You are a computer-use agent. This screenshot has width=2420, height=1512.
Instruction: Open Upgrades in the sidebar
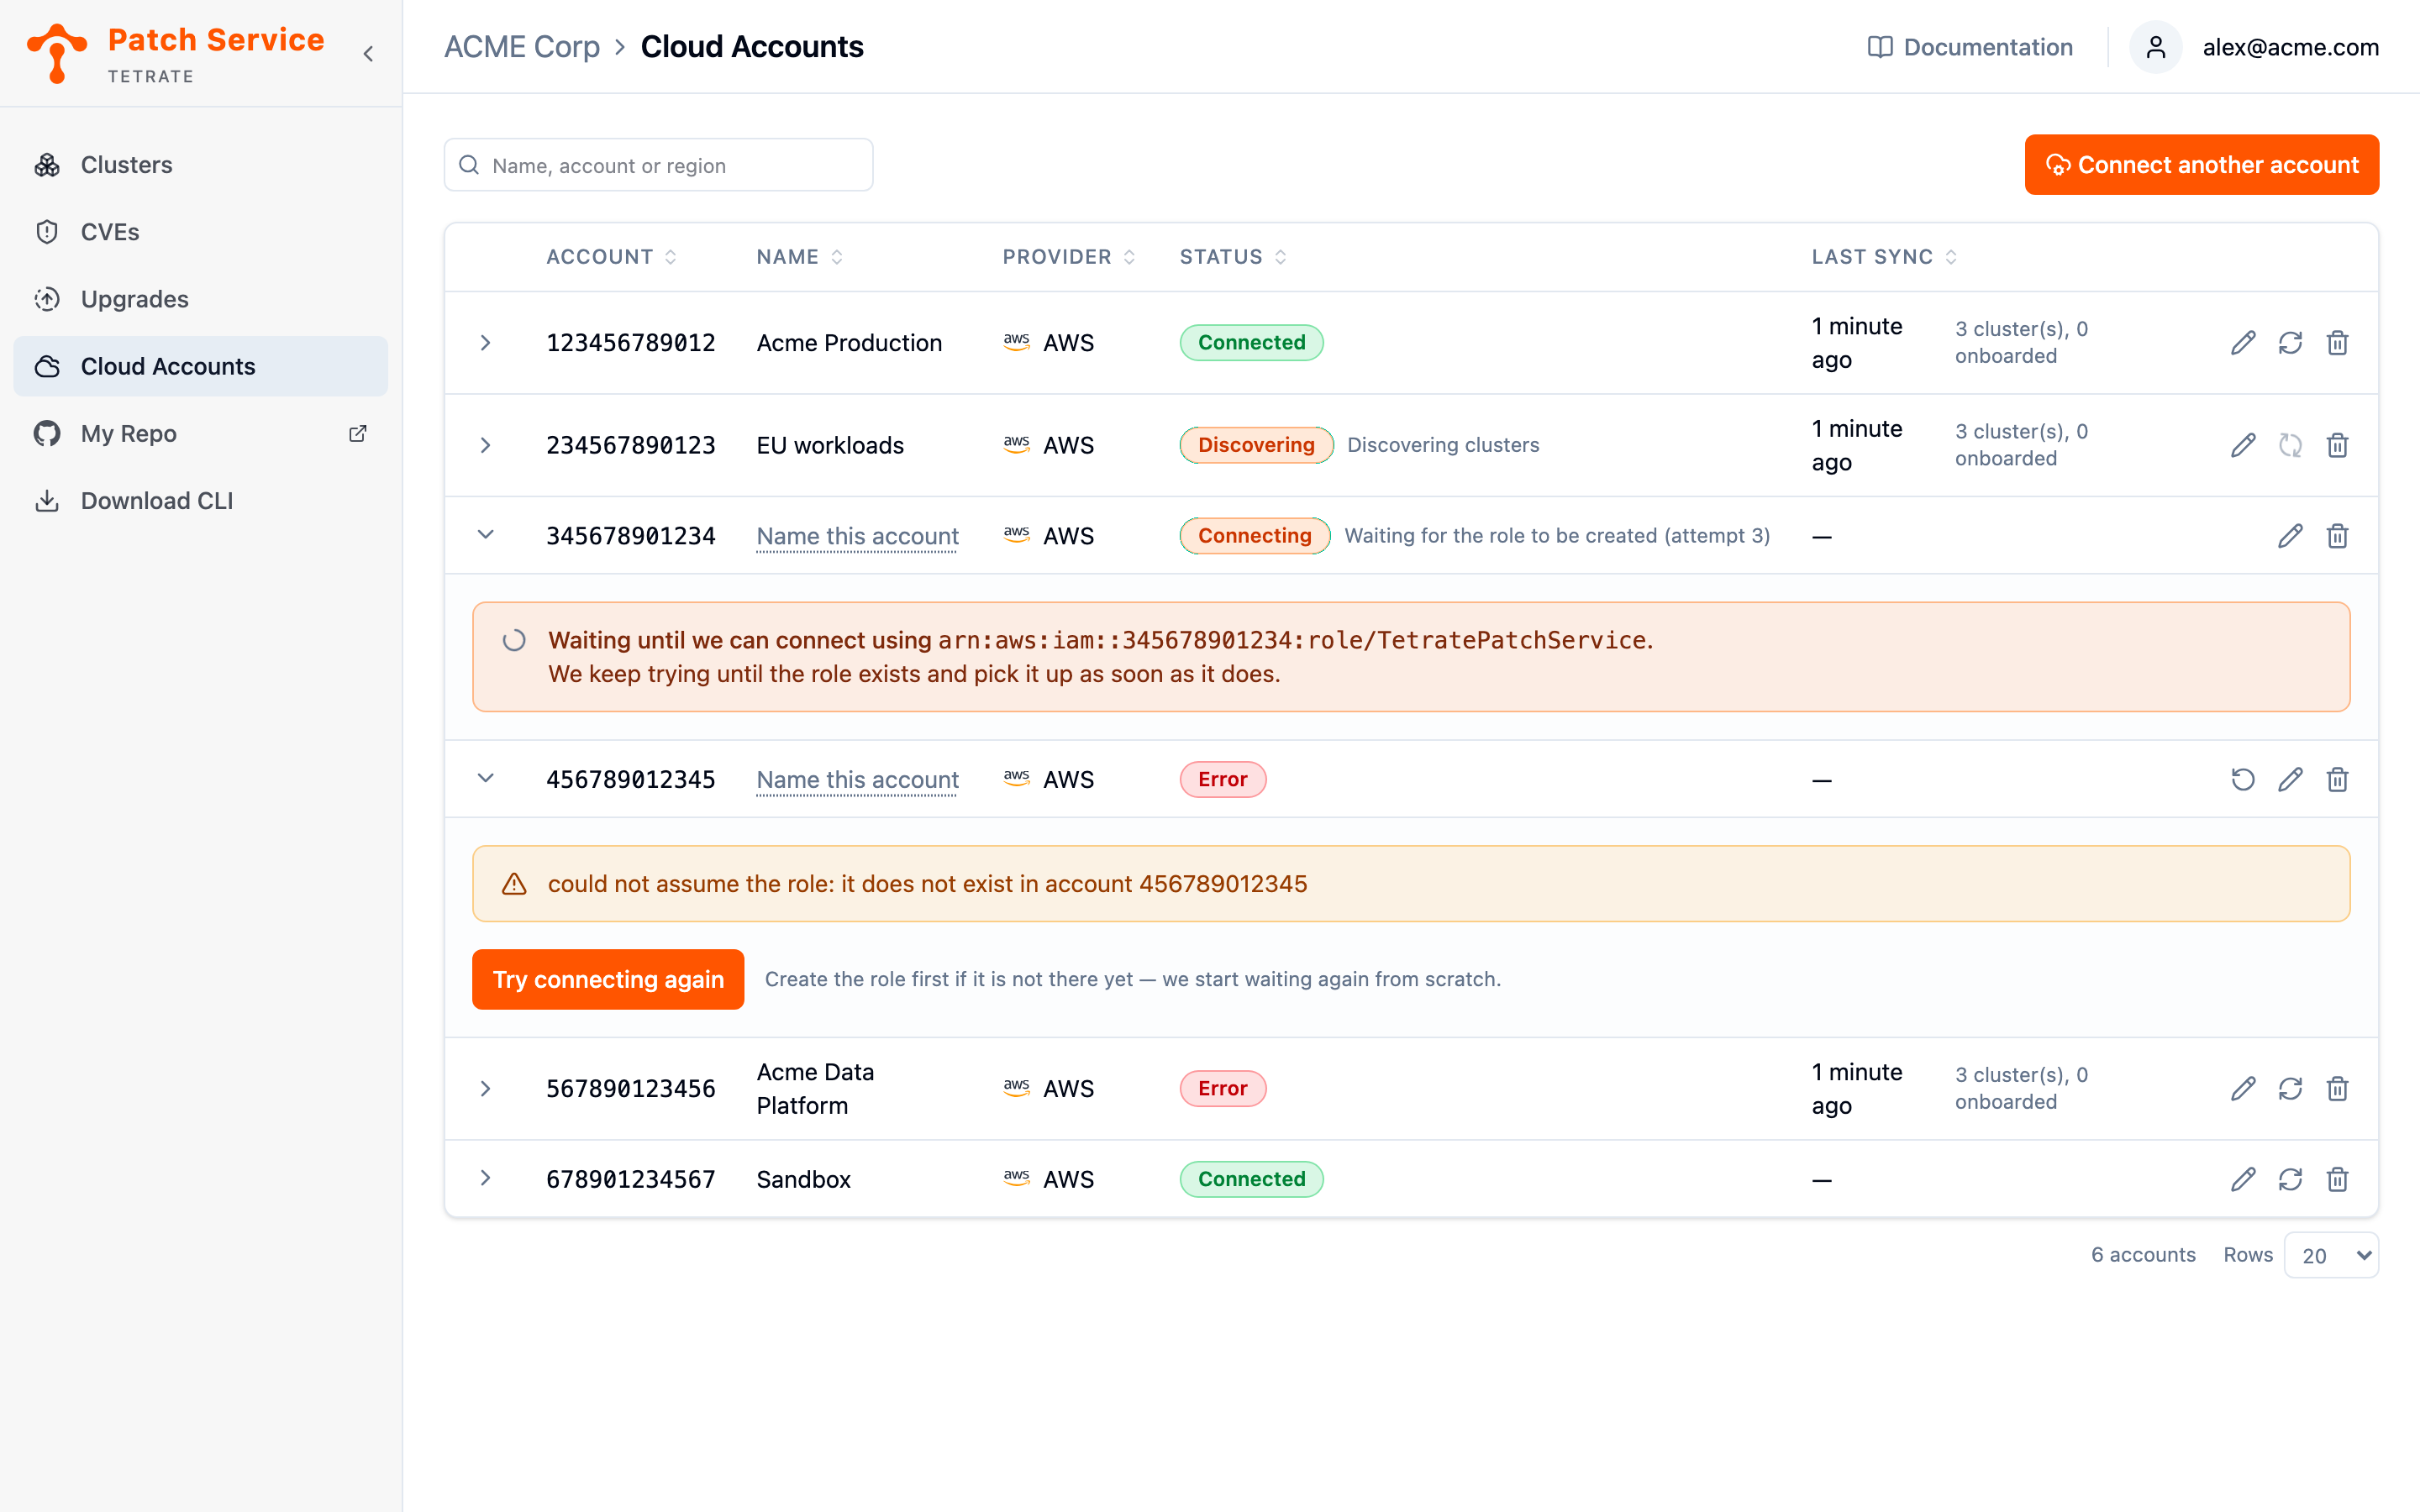pos(200,299)
